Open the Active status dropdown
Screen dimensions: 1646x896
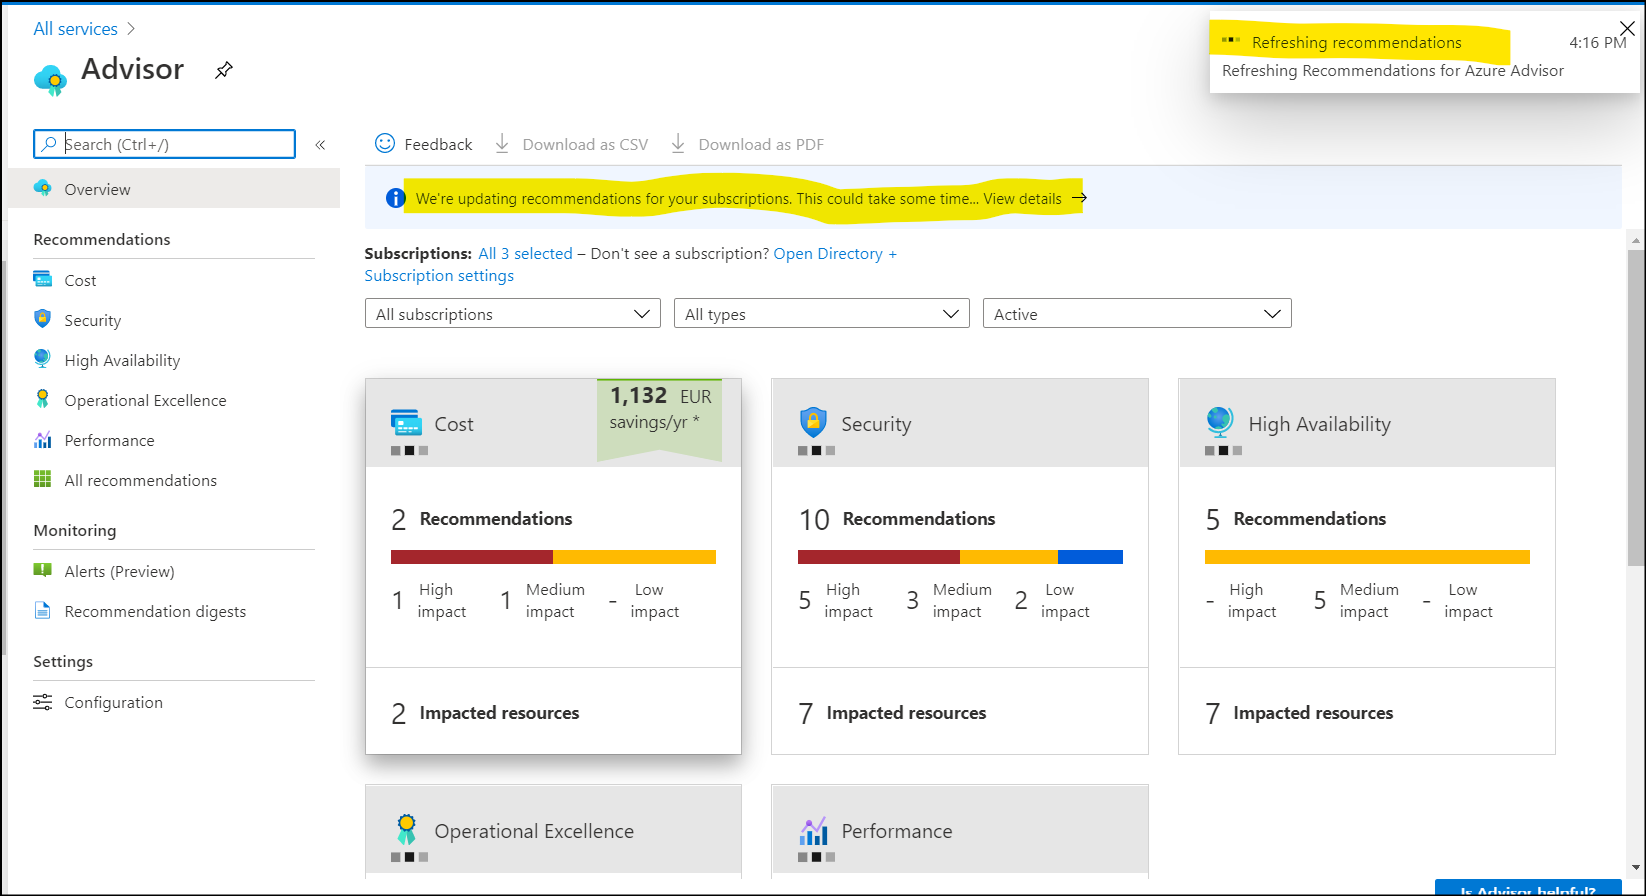click(x=1136, y=314)
